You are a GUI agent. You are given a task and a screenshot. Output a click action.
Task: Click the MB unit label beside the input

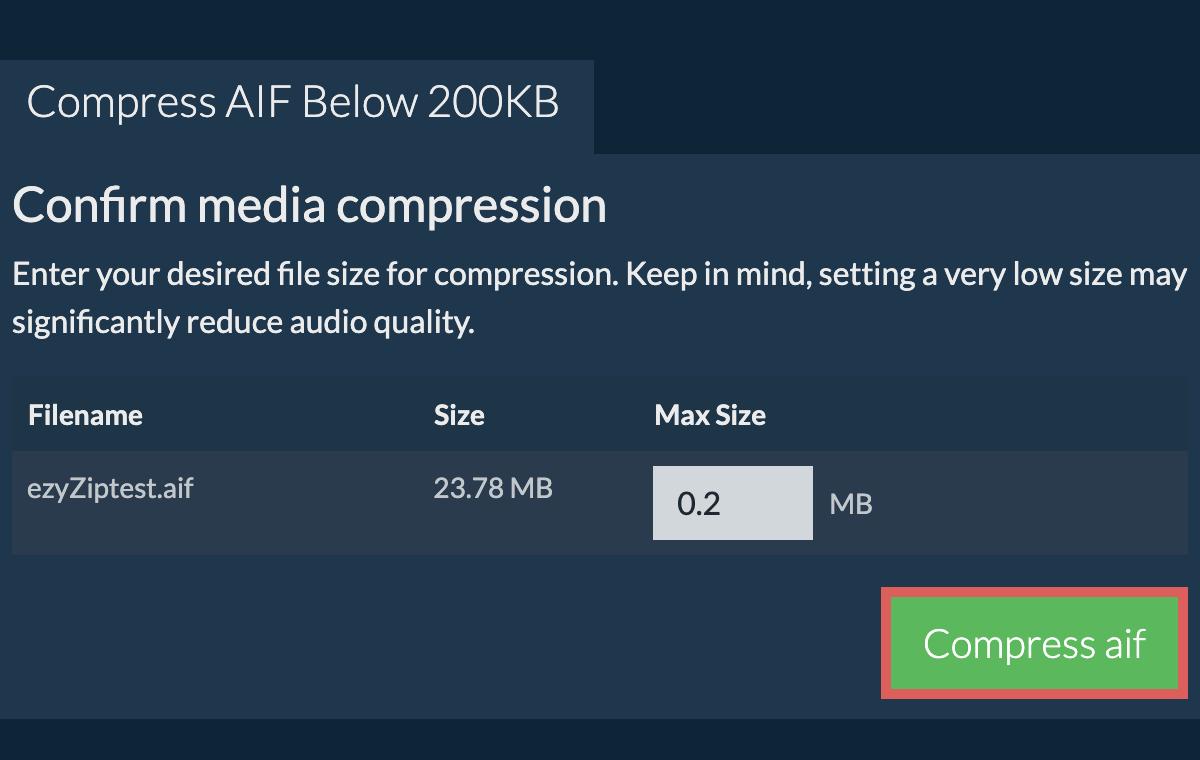click(x=851, y=504)
